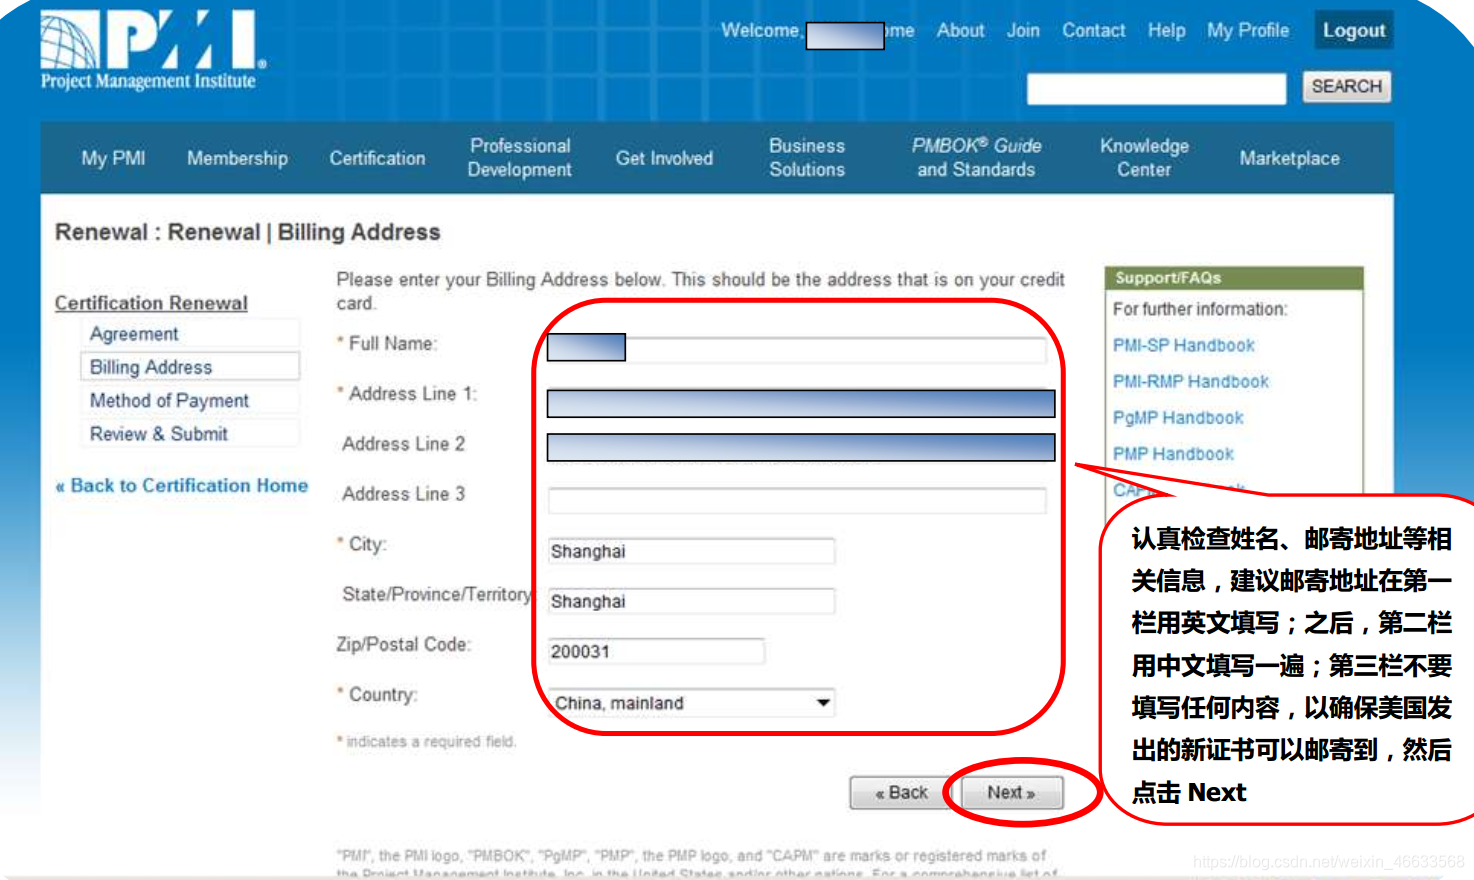
Task: Click the Next button
Action: tap(1011, 793)
